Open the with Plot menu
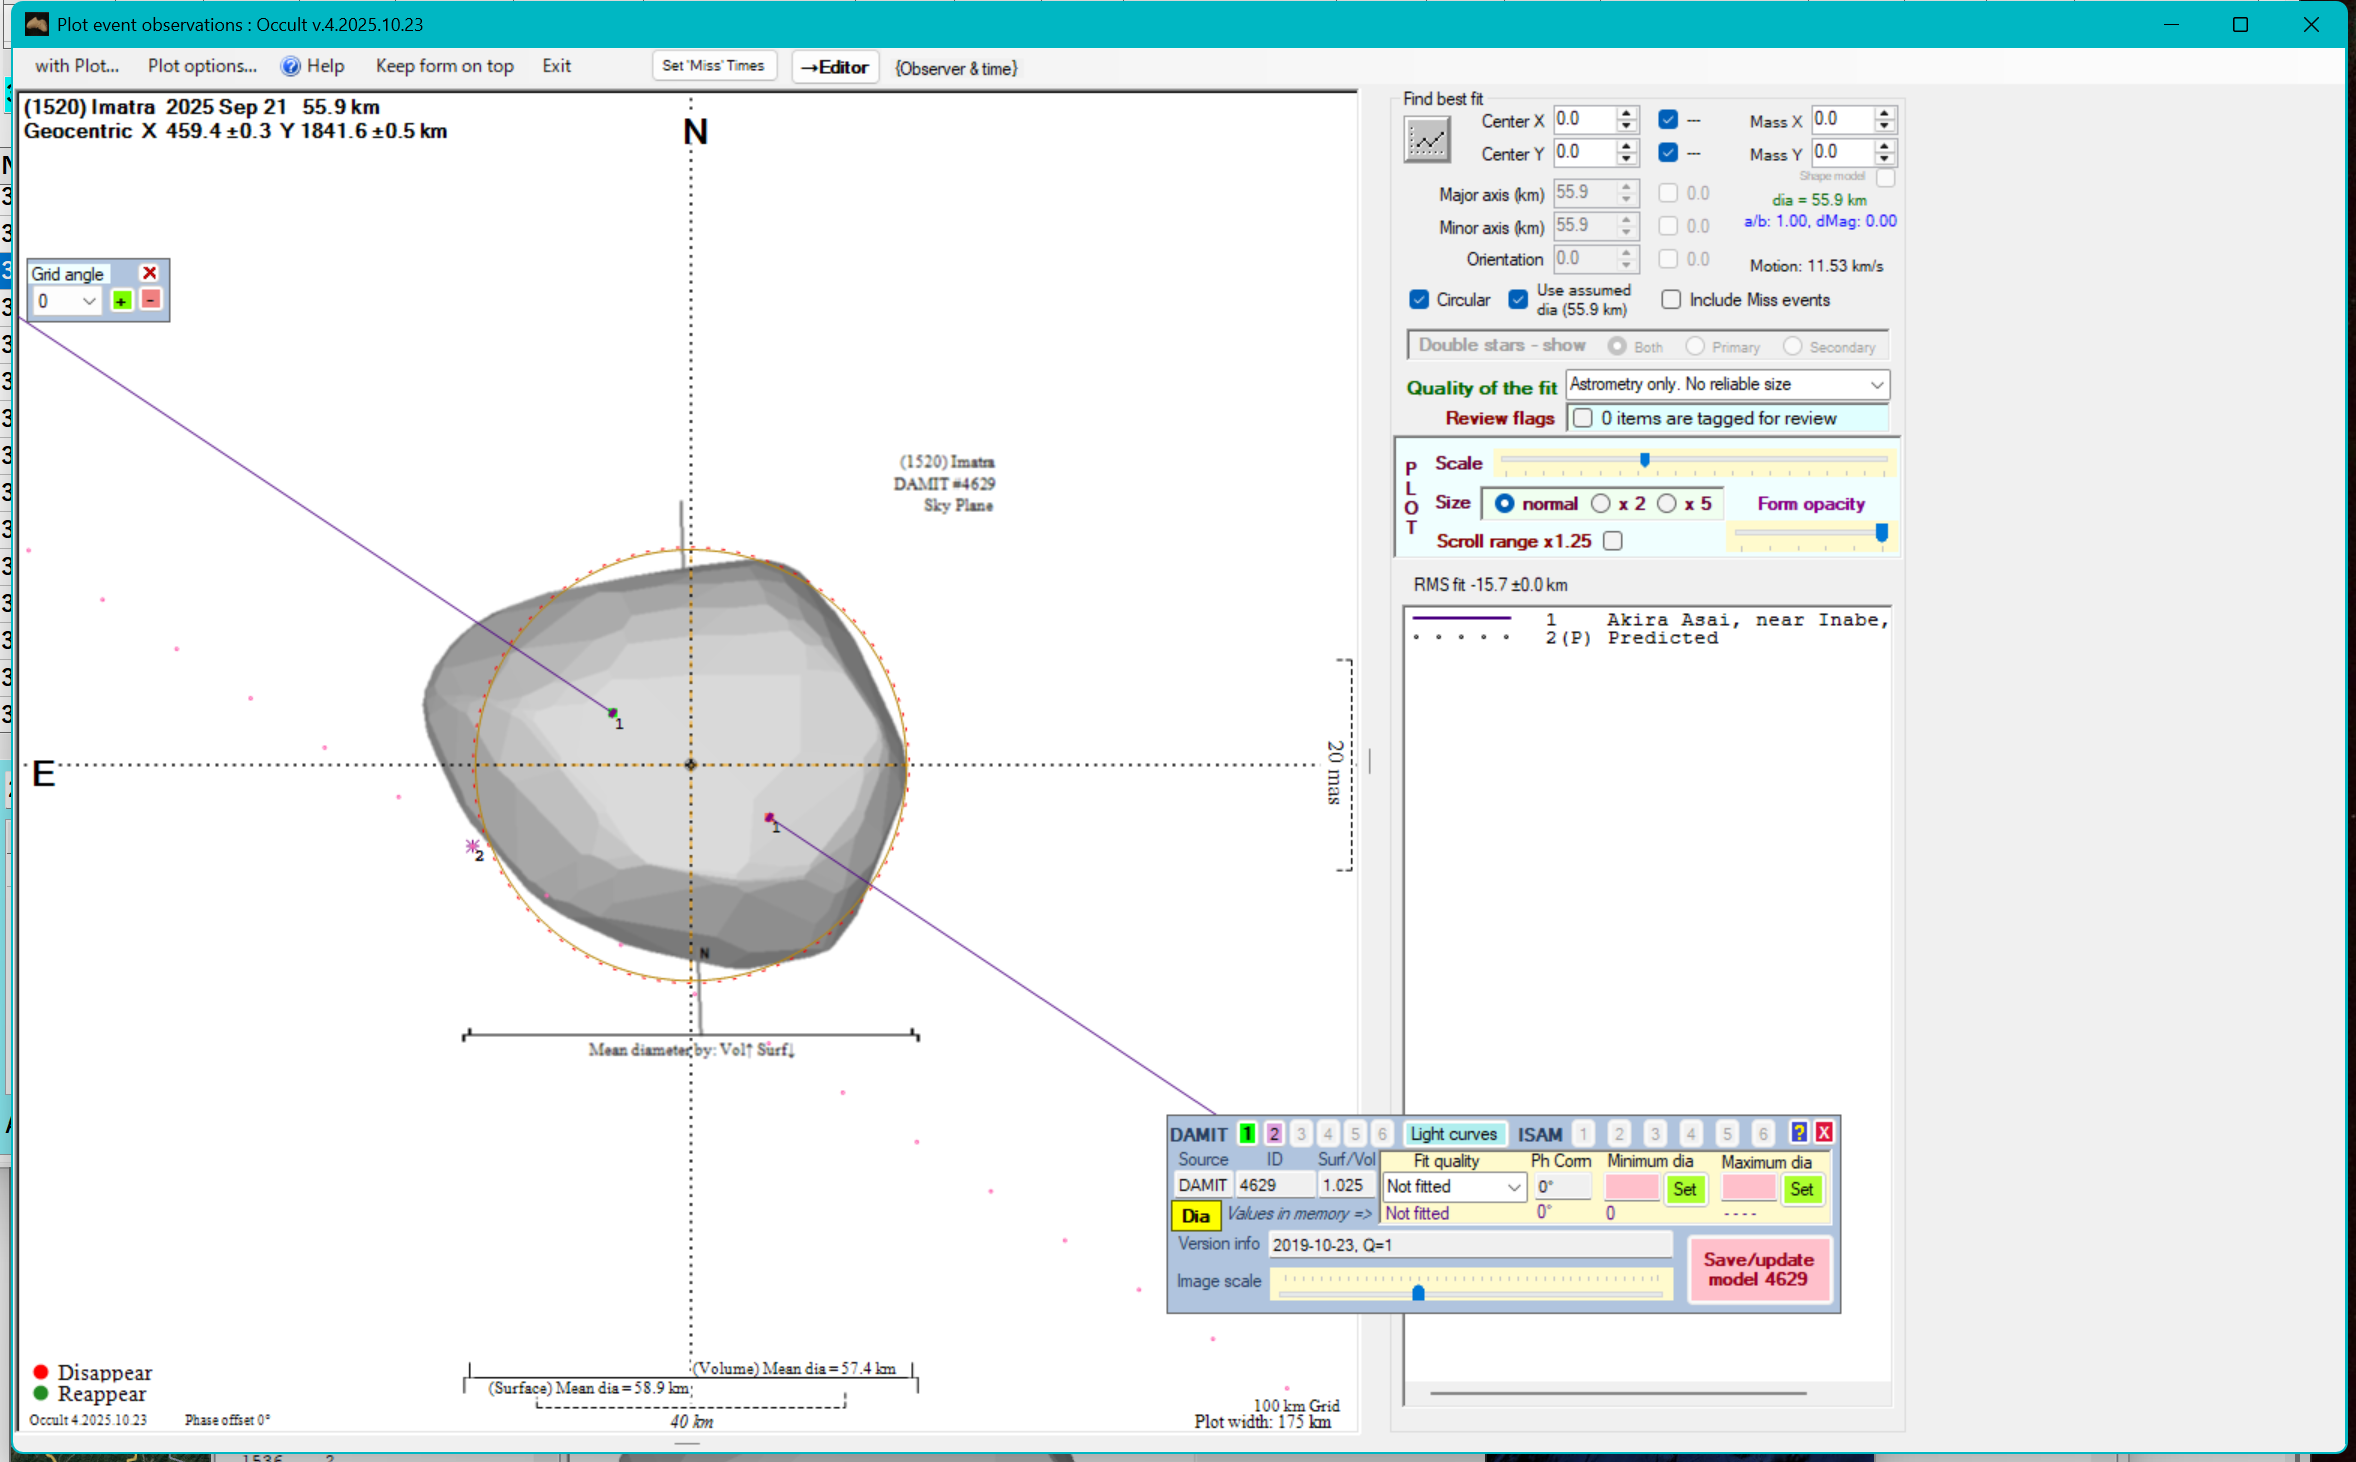 pos(77,66)
